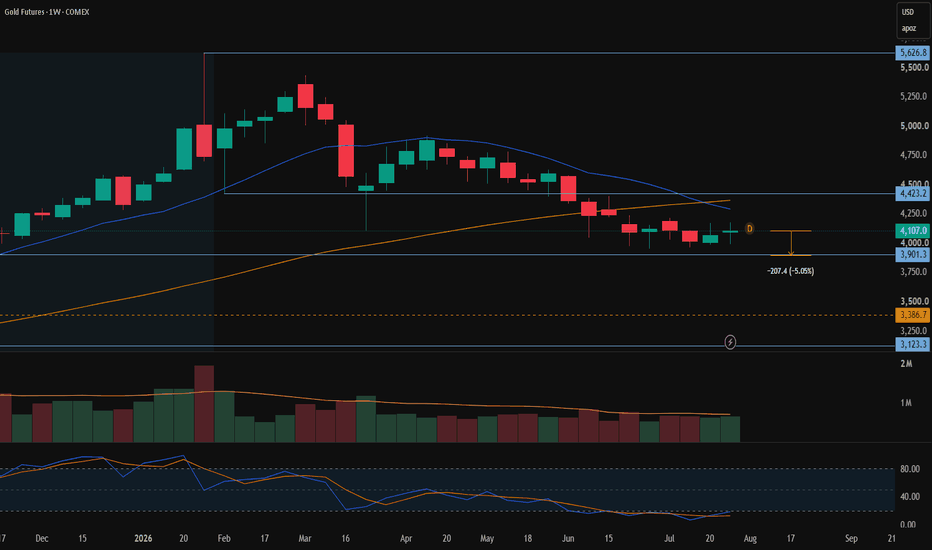Click the Apr label on time axis
Image resolution: width=932 pixels, height=550 pixels.
(x=406, y=539)
